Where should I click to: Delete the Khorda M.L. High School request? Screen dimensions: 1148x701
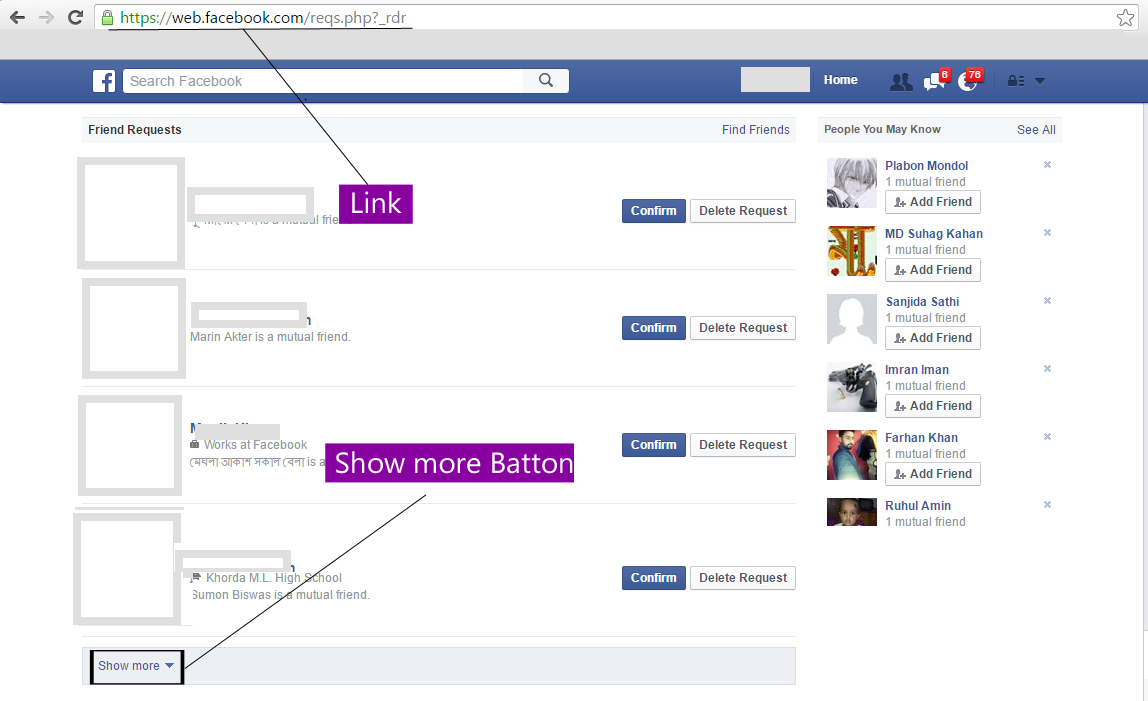tap(742, 578)
